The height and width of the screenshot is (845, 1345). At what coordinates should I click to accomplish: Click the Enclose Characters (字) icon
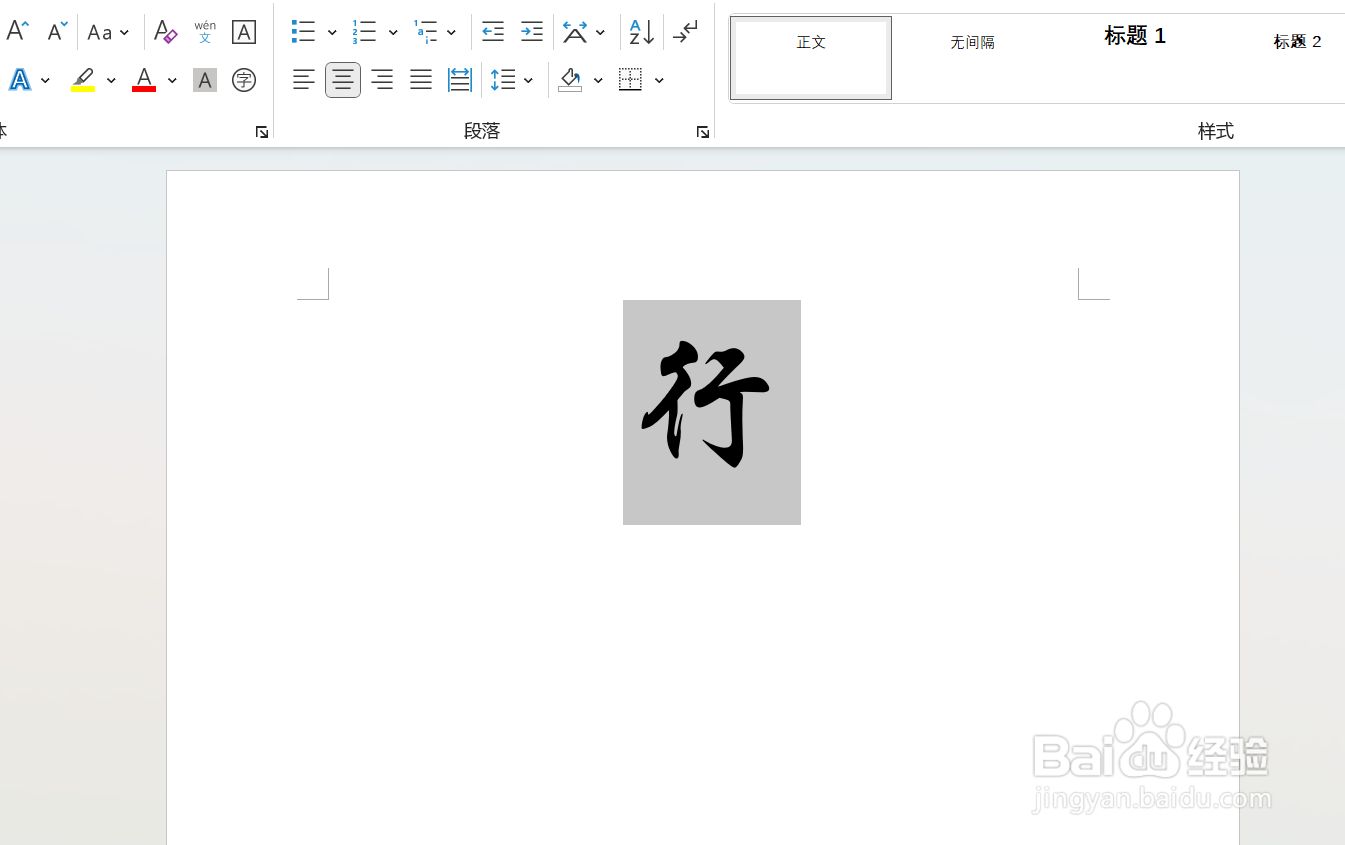[x=244, y=79]
